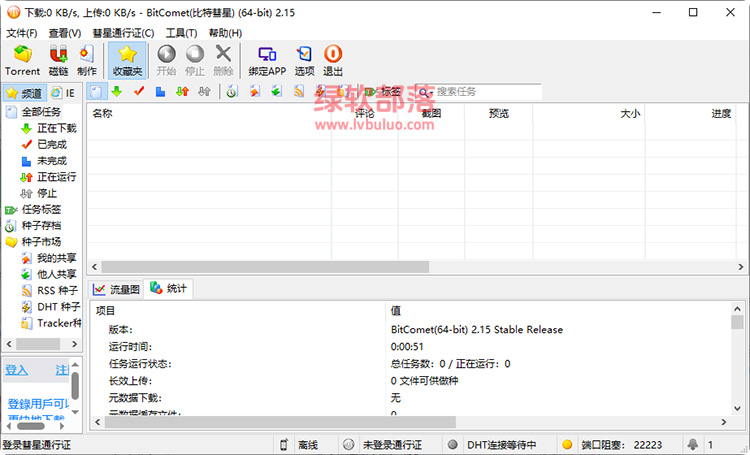Click the 删除 delete button

(223, 60)
